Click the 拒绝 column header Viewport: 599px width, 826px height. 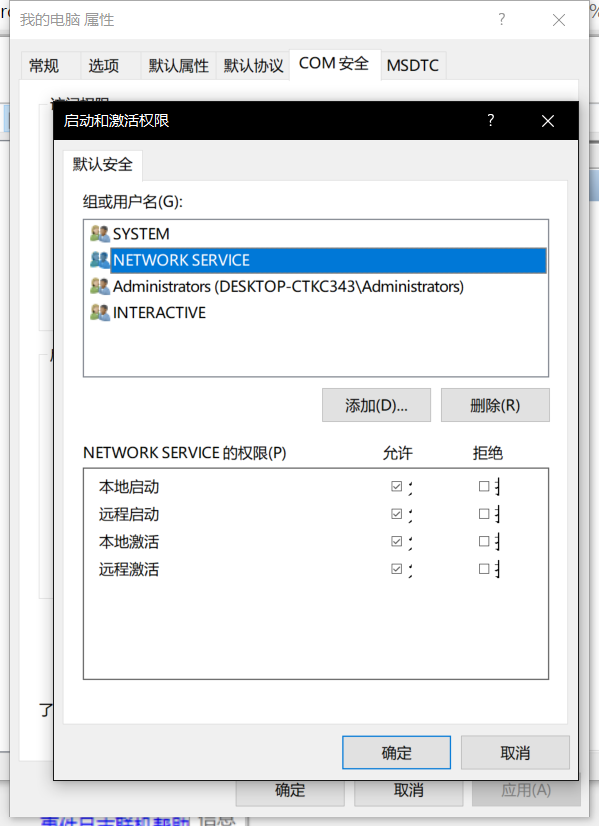pos(488,453)
